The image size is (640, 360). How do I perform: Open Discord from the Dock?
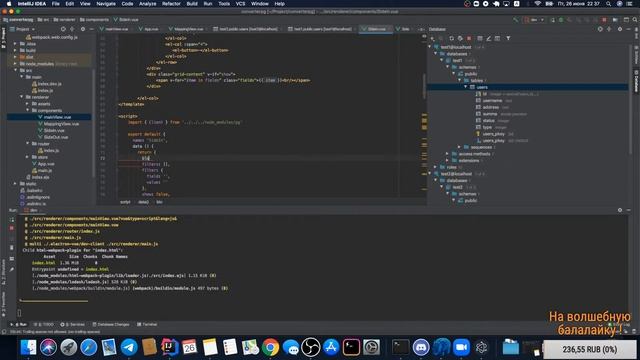click(x=421, y=347)
